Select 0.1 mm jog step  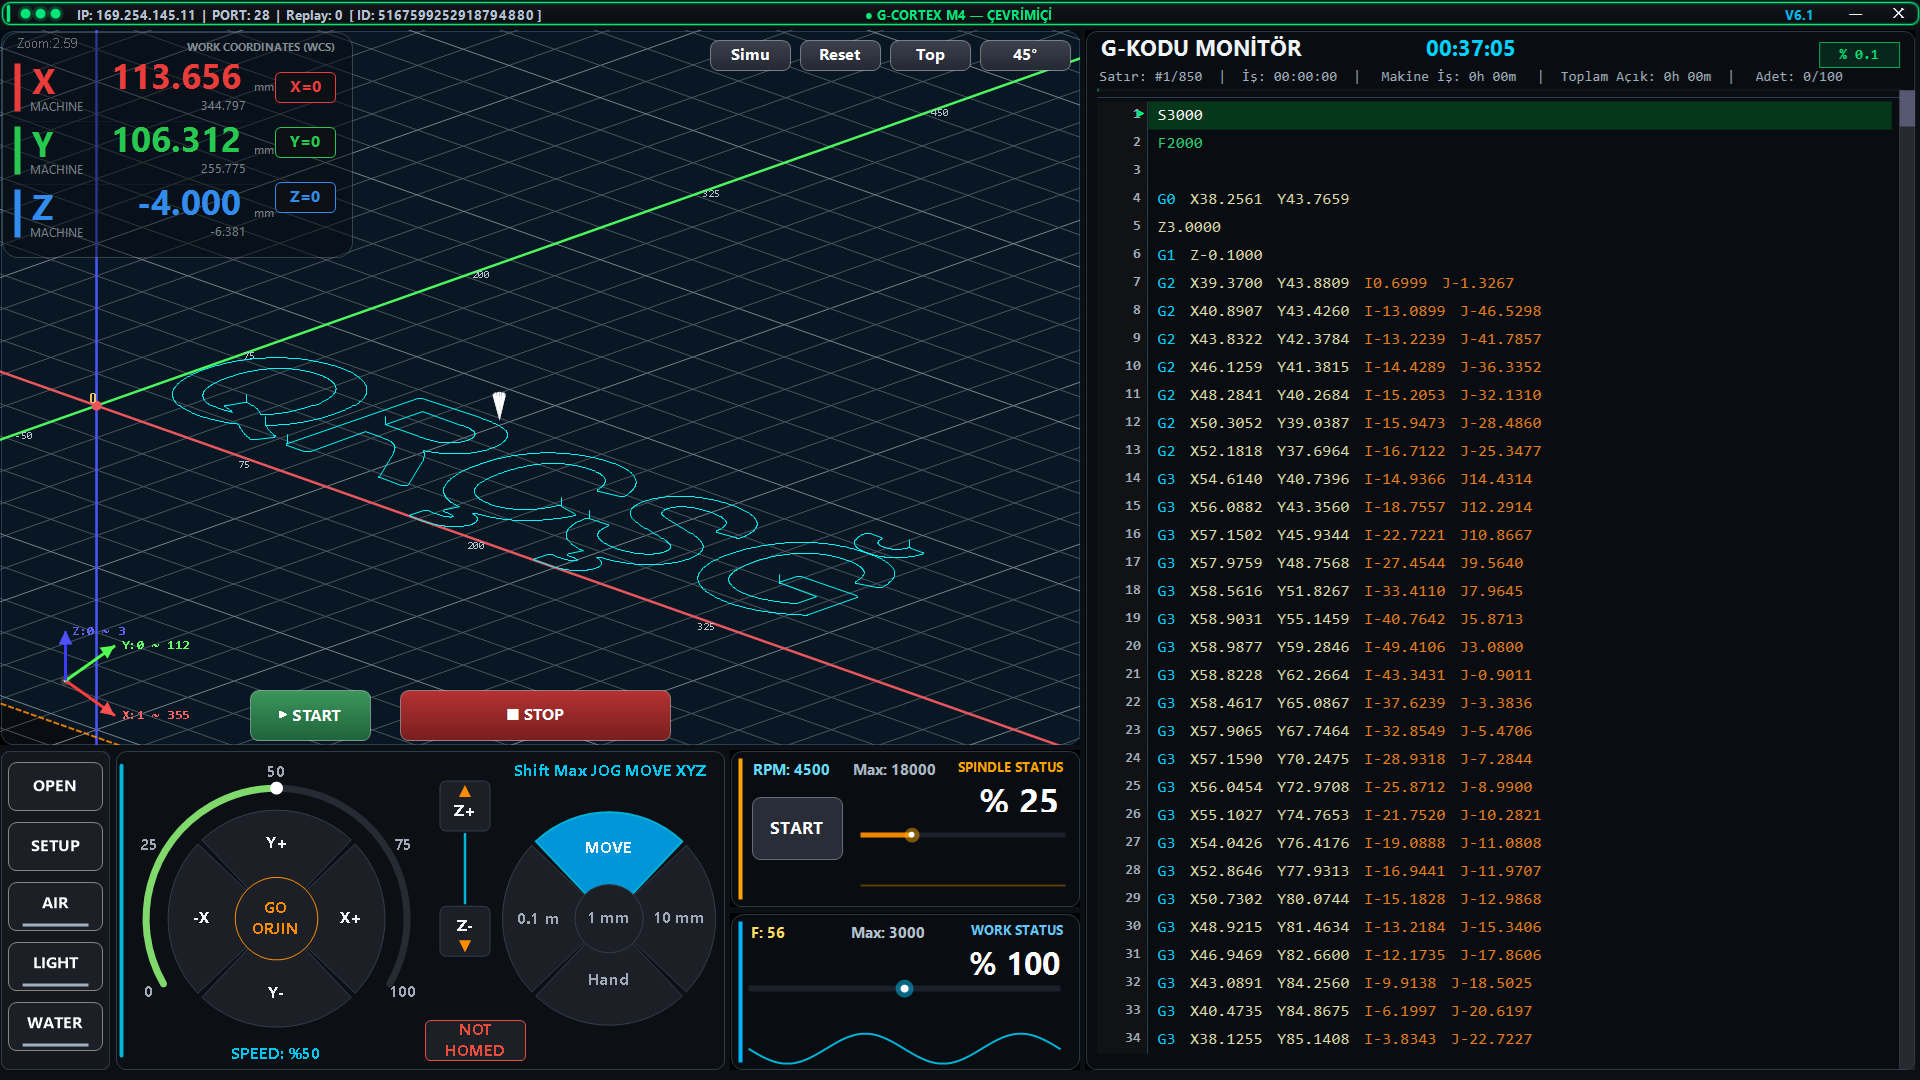[538, 918]
